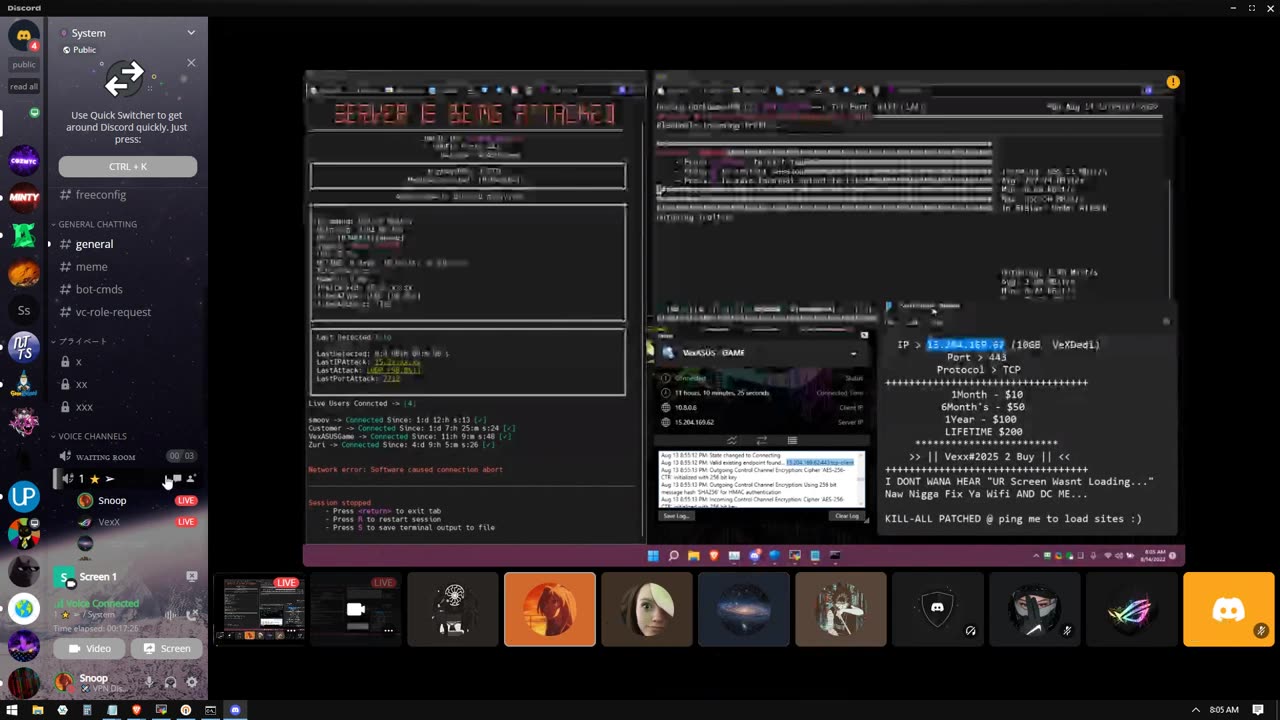Select the orange-highlighted participant tile
The width and height of the screenshot is (1280, 720).
coord(549,609)
